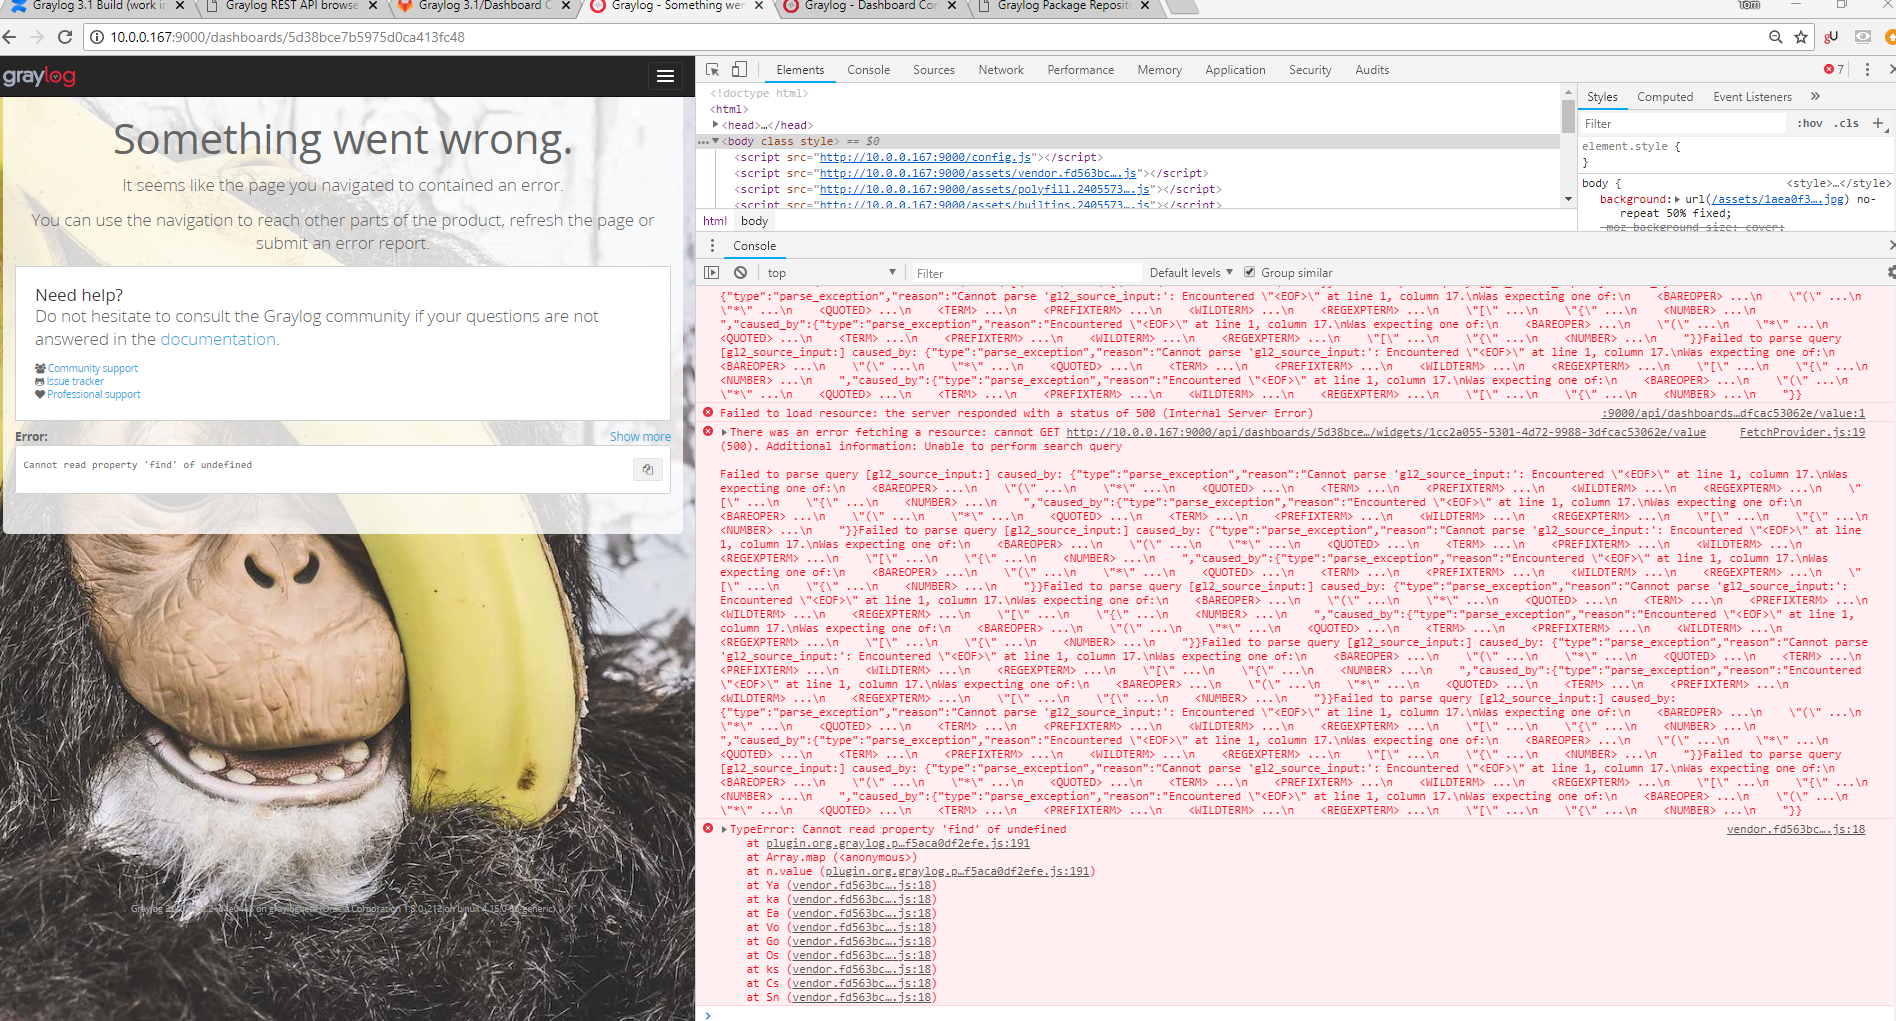Click the 'Something went wrong.' heading text
1896x1021 pixels.
click(343, 139)
